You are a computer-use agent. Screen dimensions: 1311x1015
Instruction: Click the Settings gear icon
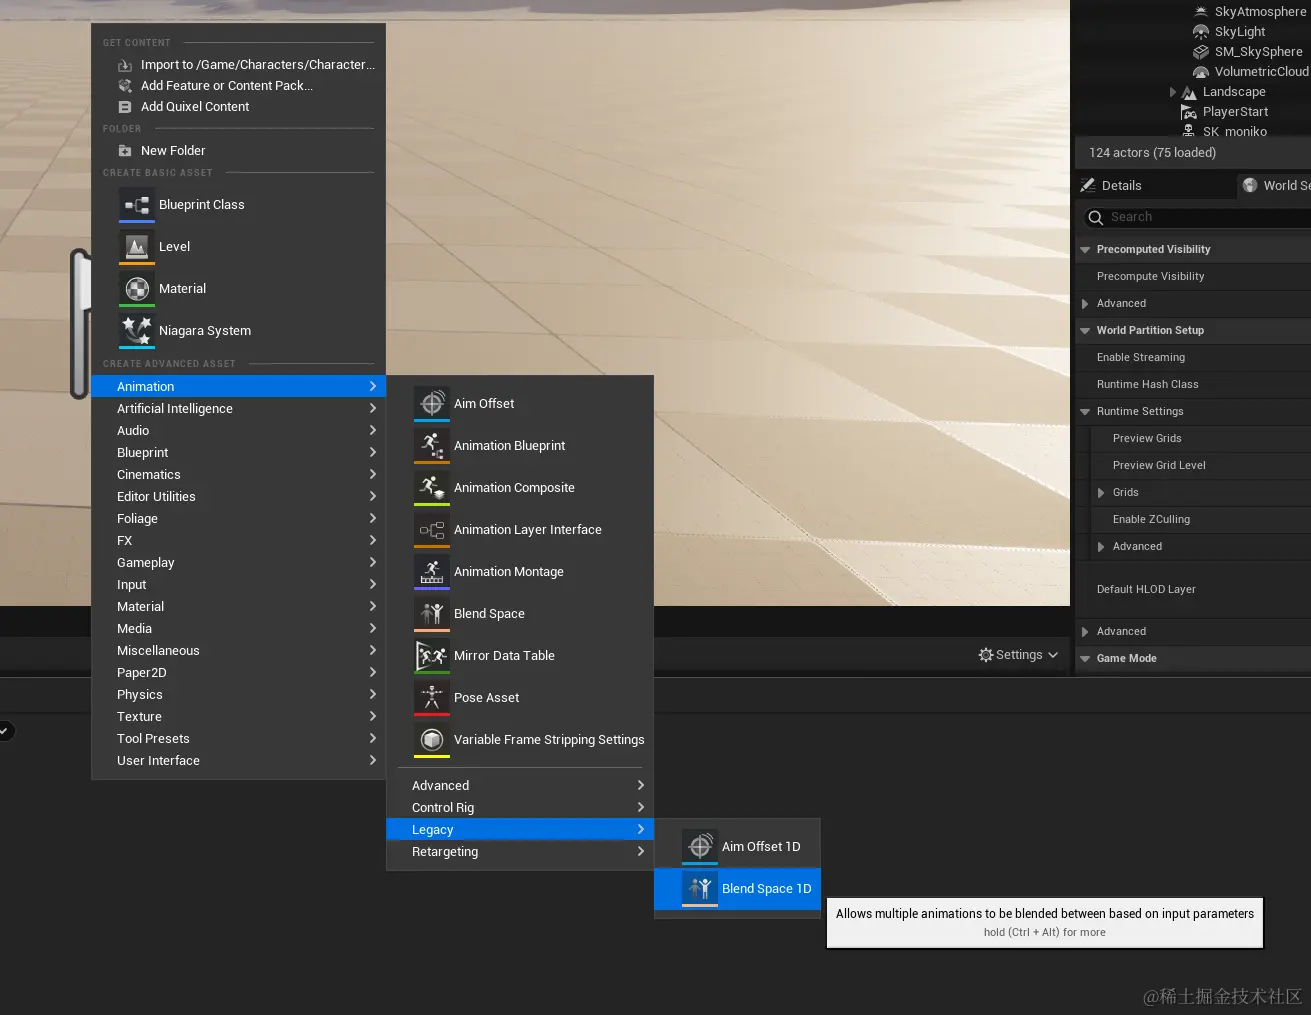pyautogui.click(x=986, y=655)
